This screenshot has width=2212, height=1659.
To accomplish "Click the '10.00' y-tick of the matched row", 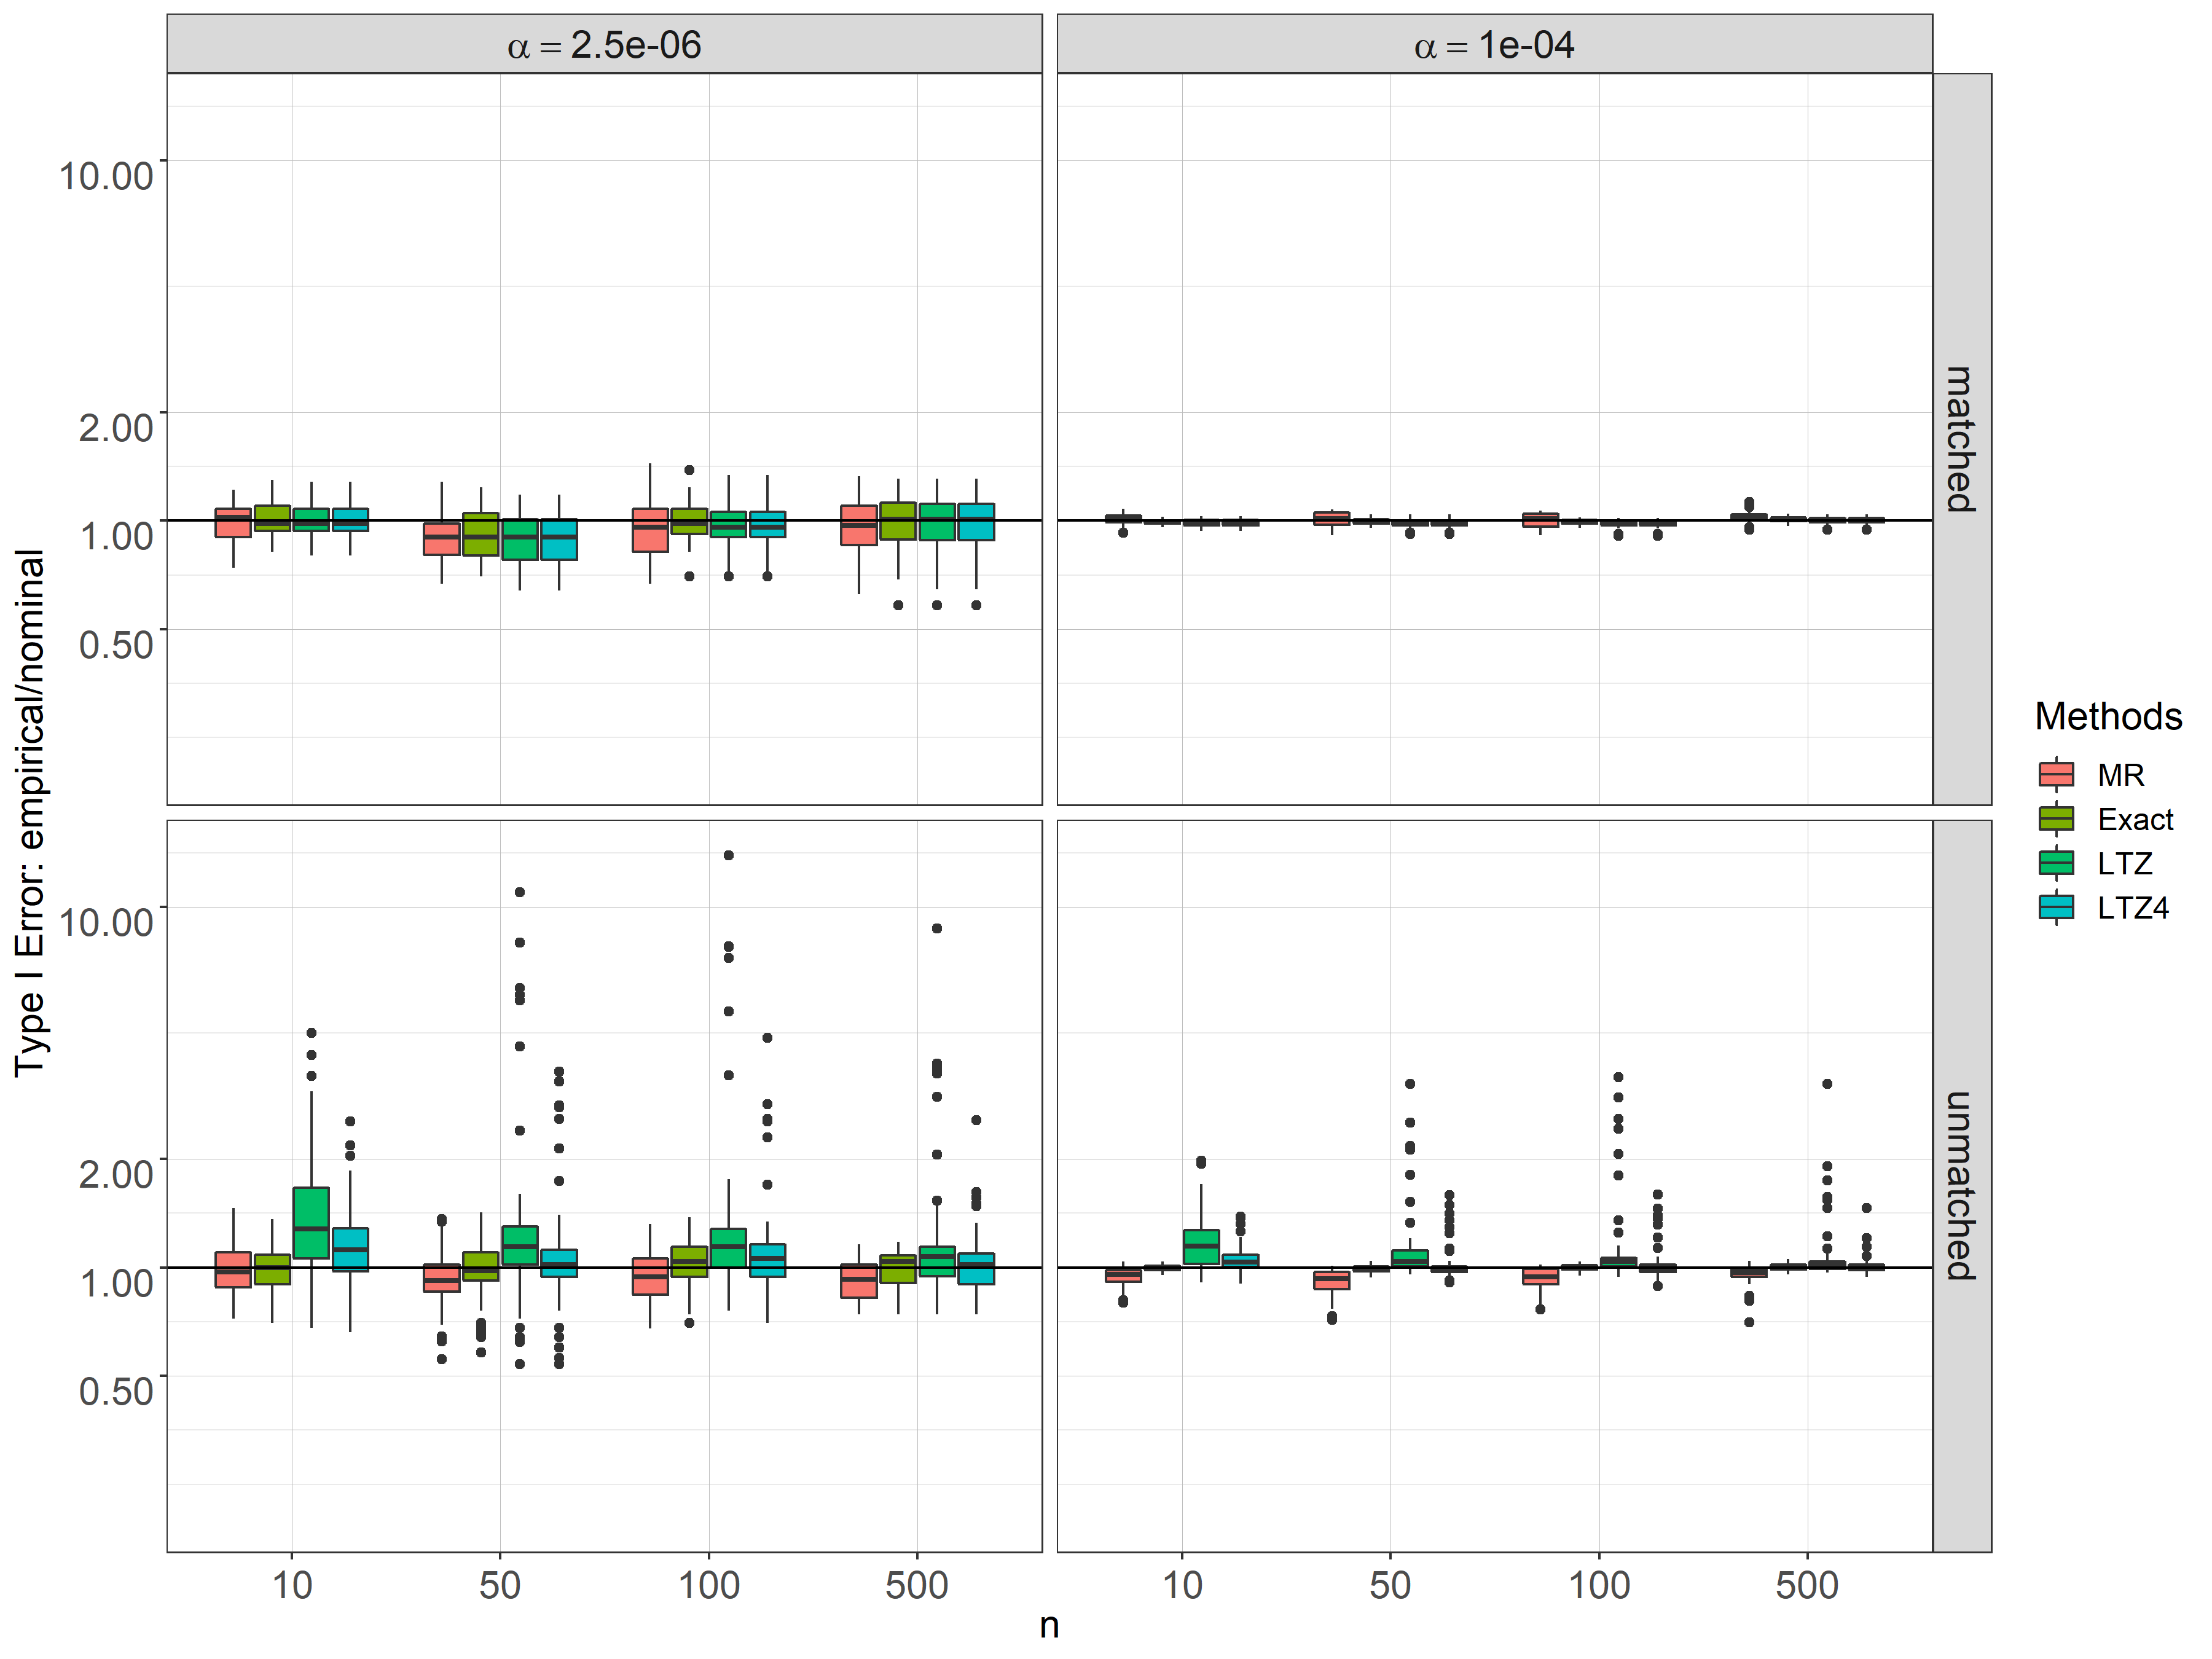I will 106,176.
